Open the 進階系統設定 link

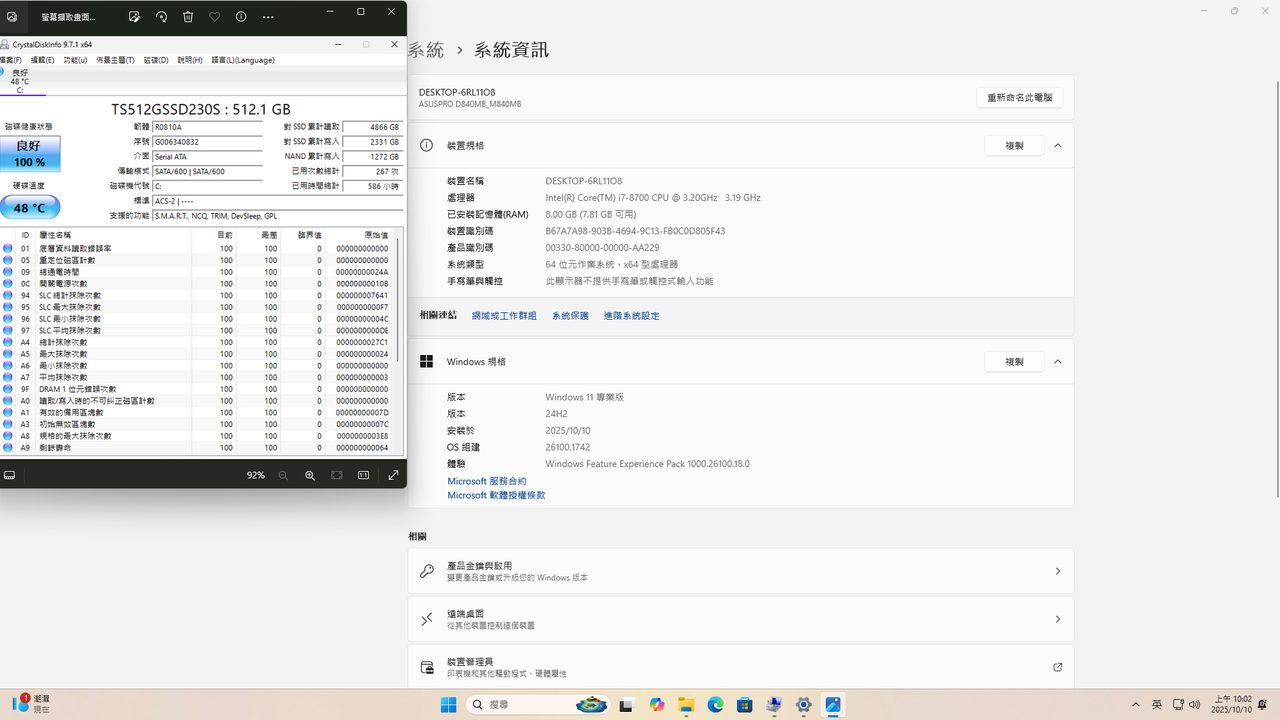(x=631, y=316)
